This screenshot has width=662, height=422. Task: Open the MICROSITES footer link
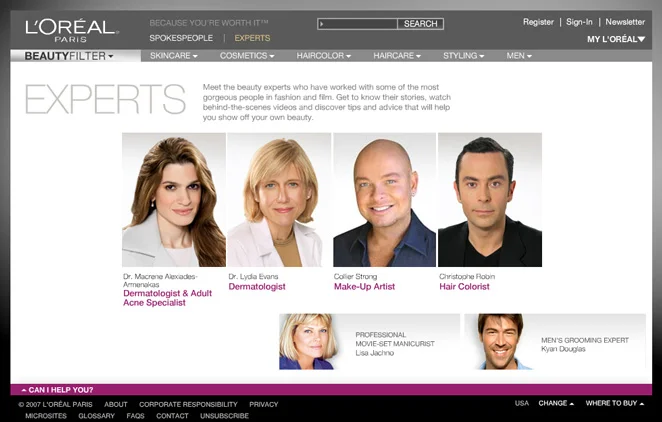pyautogui.click(x=46, y=416)
